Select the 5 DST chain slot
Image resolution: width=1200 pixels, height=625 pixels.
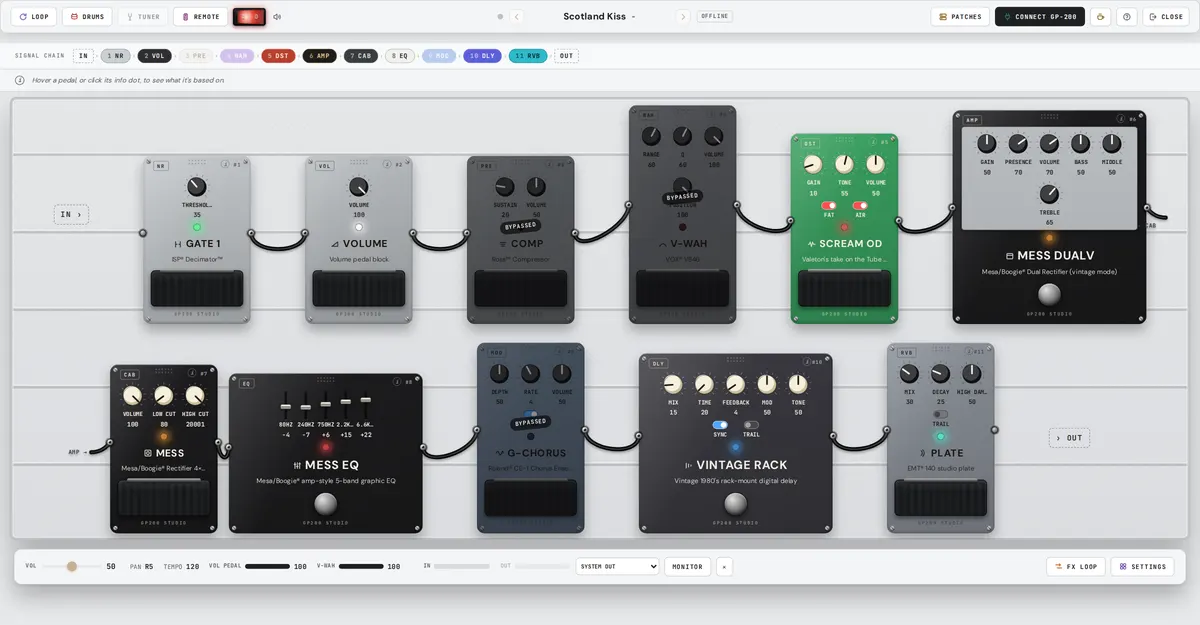(x=278, y=56)
